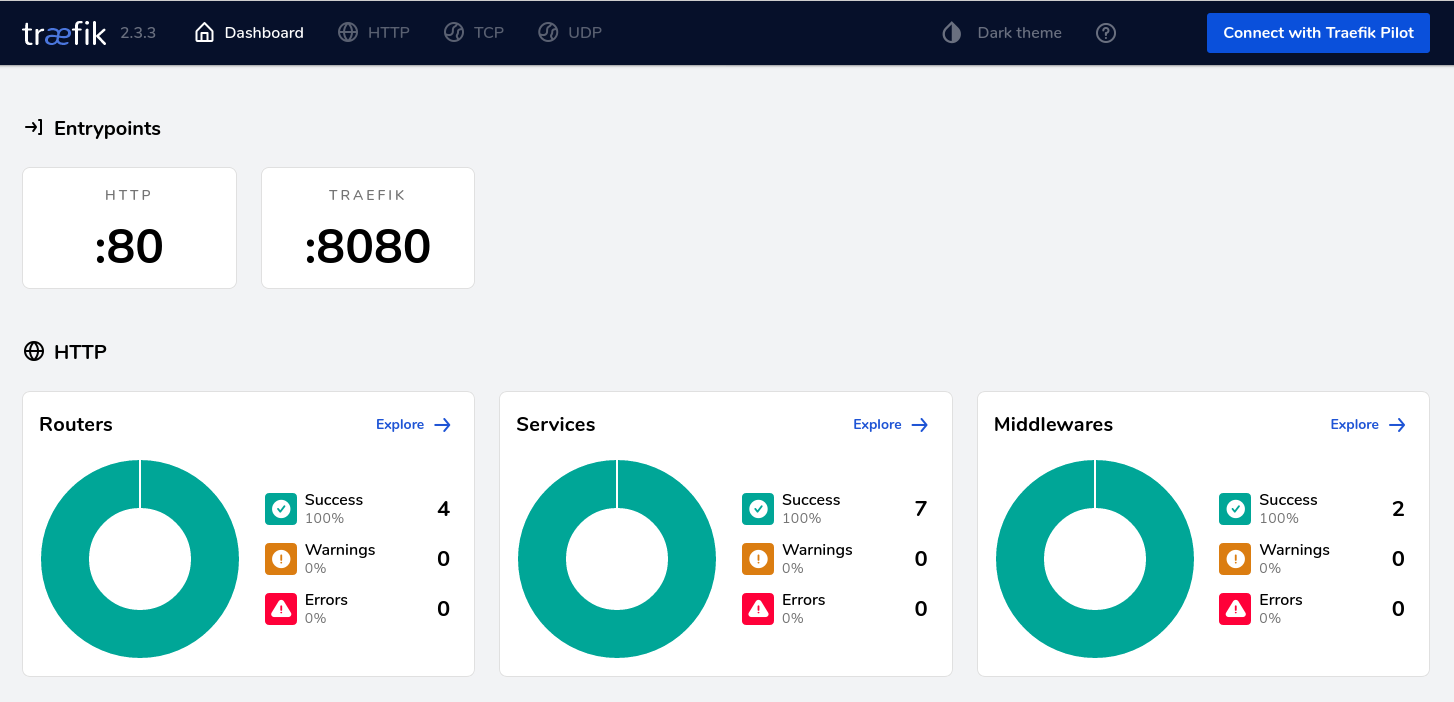Click the Middlewares Explore arrow icon
The height and width of the screenshot is (702, 1454).
pos(1397,425)
